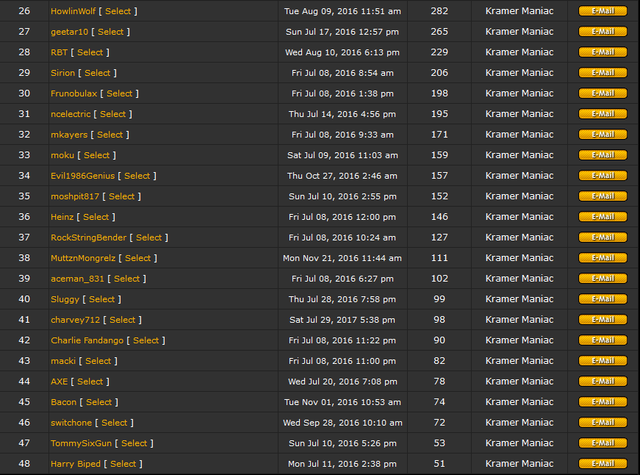Open the mkayers username link

click(69, 135)
